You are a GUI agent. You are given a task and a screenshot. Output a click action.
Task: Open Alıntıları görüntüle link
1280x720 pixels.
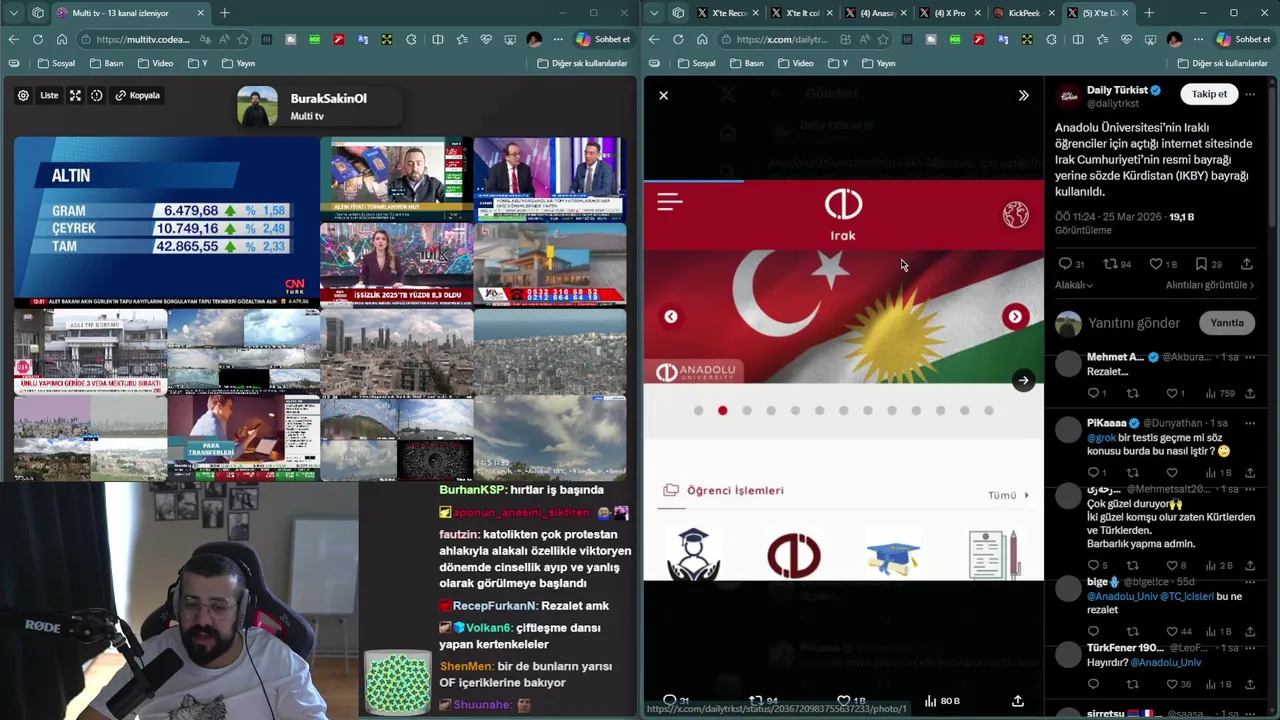pyautogui.click(x=1210, y=285)
